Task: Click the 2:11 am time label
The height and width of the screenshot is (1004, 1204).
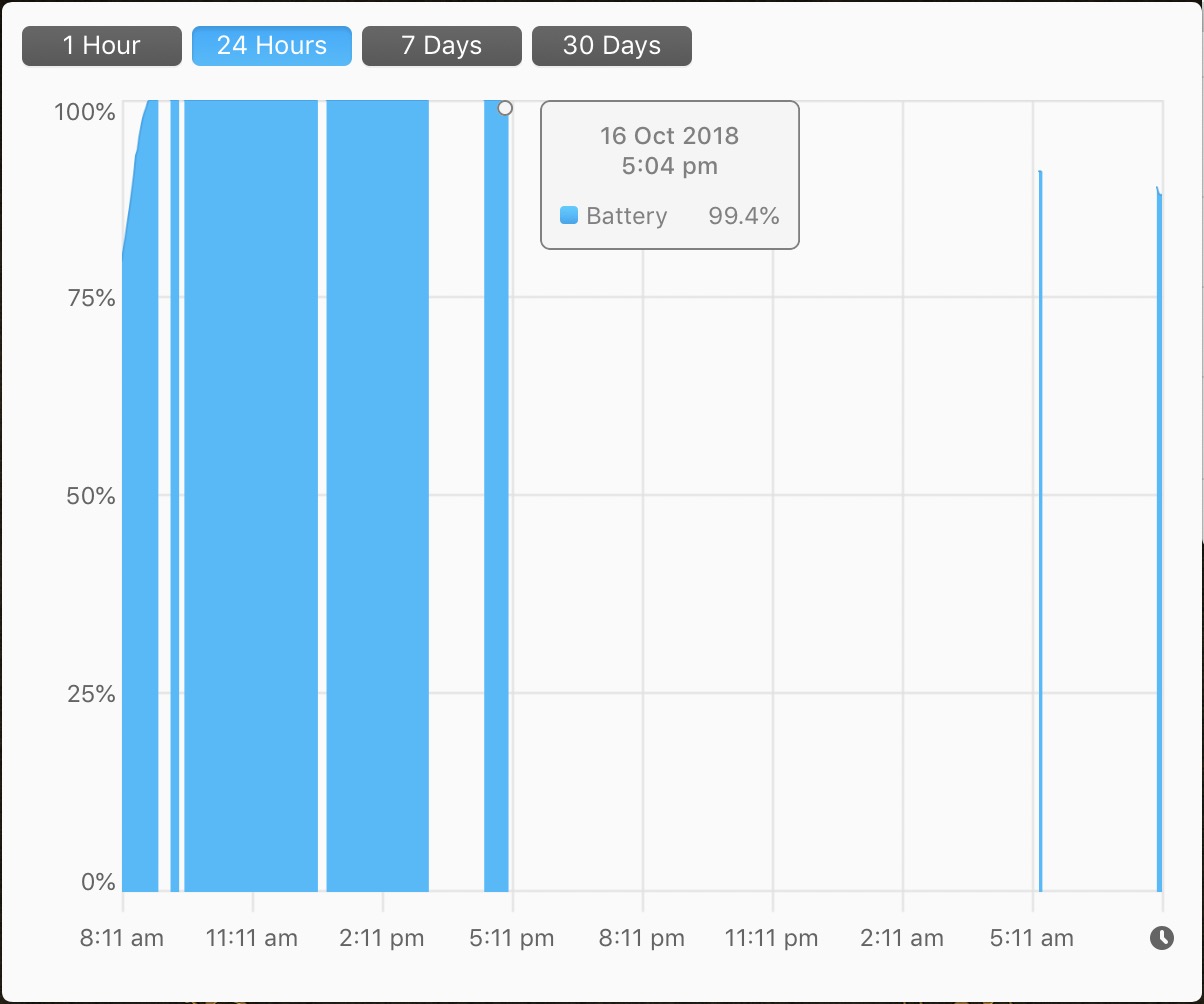Action: 902,938
